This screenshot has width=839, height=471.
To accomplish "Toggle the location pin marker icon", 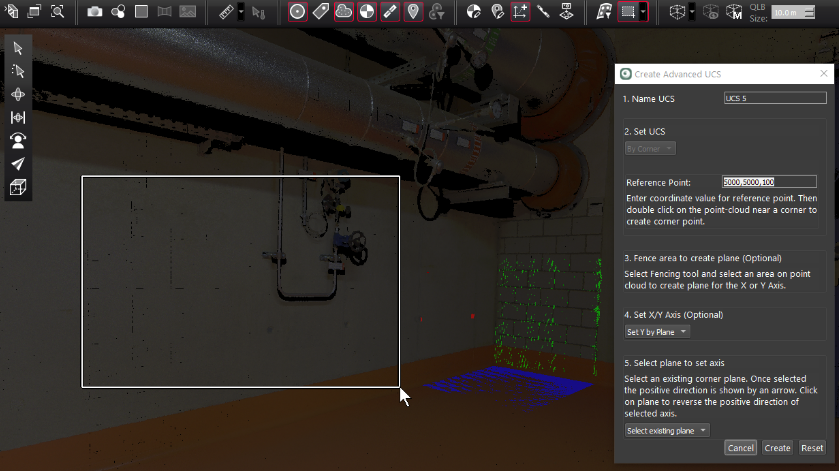I will click(x=413, y=12).
